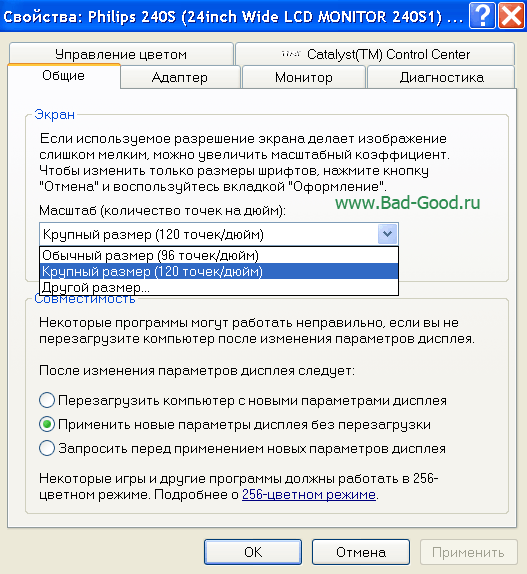Click the Отмена button
The height and width of the screenshot is (574, 527).
click(x=361, y=552)
